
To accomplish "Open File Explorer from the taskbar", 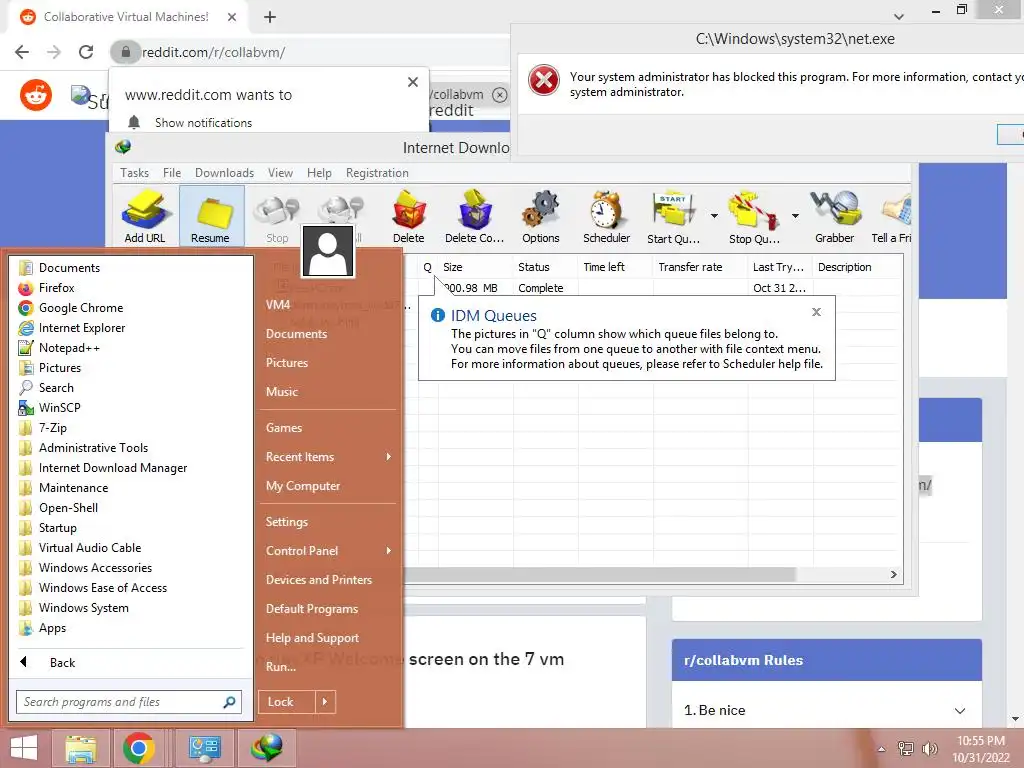I will coord(82,748).
